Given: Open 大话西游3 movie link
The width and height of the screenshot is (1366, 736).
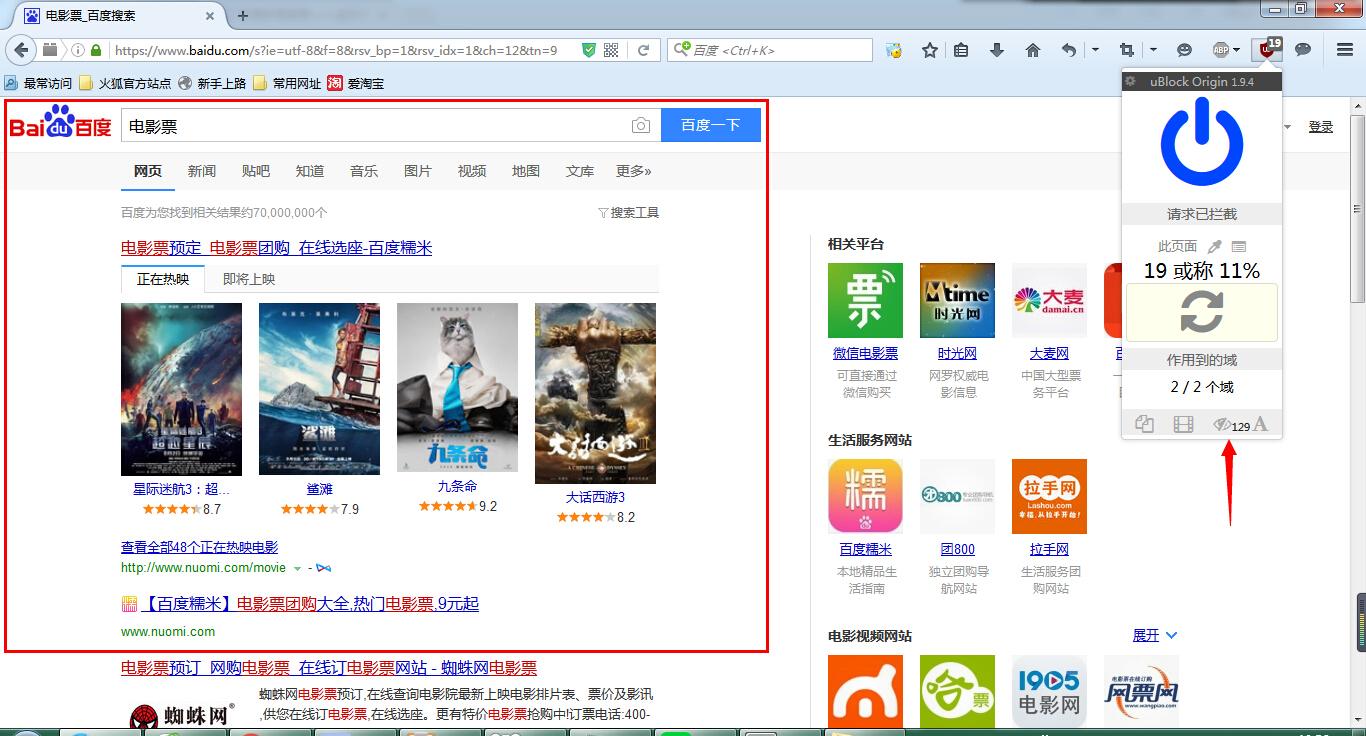Looking at the screenshot, I should tap(595, 497).
